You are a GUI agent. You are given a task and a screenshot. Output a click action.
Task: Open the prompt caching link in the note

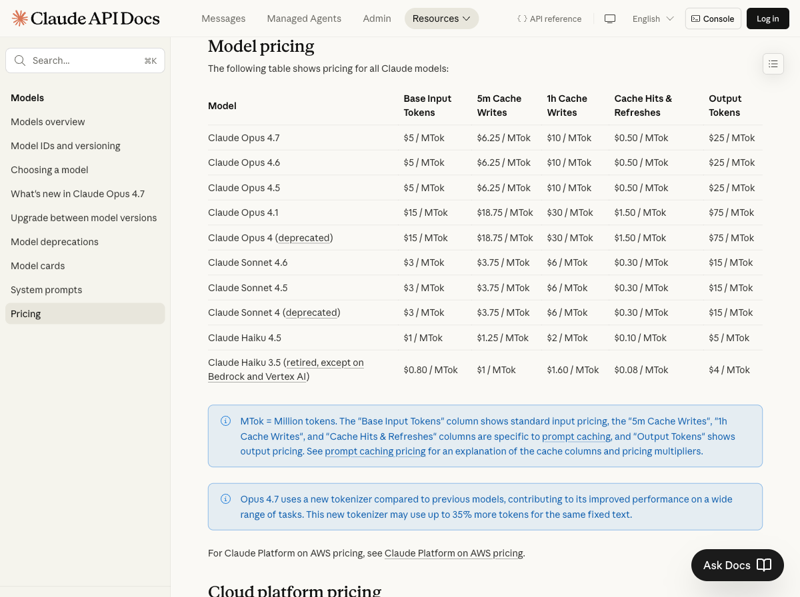pos(577,436)
